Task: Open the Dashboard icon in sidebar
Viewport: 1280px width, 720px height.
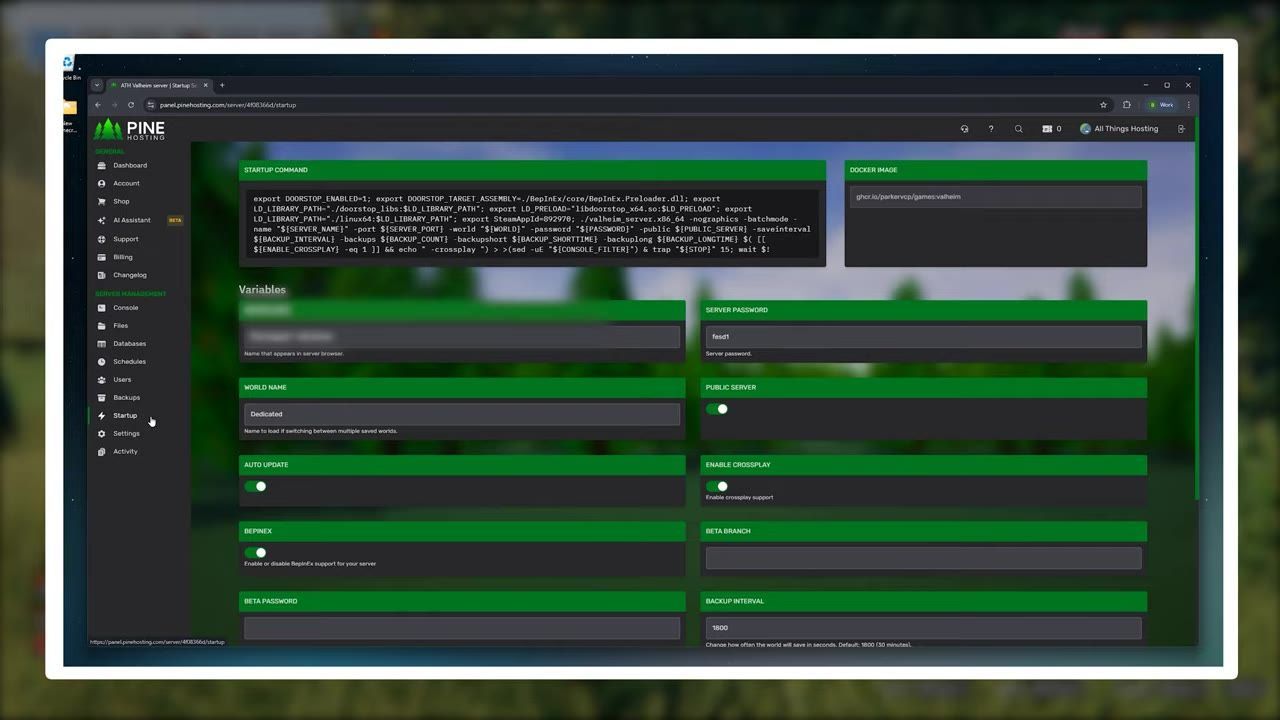Action: (x=102, y=165)
